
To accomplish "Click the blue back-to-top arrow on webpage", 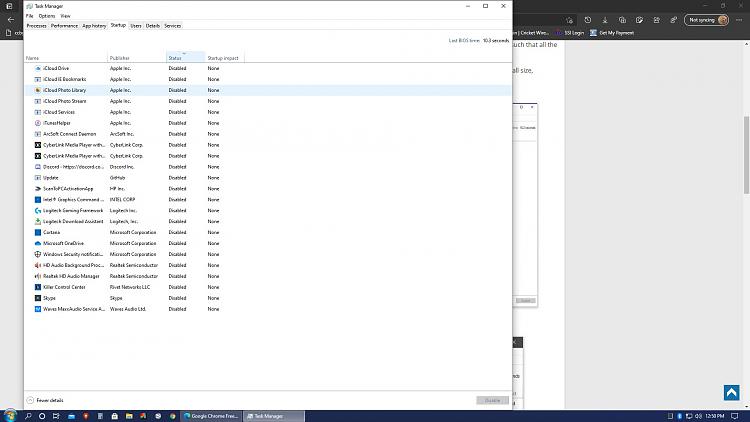I will pos(731,393).
